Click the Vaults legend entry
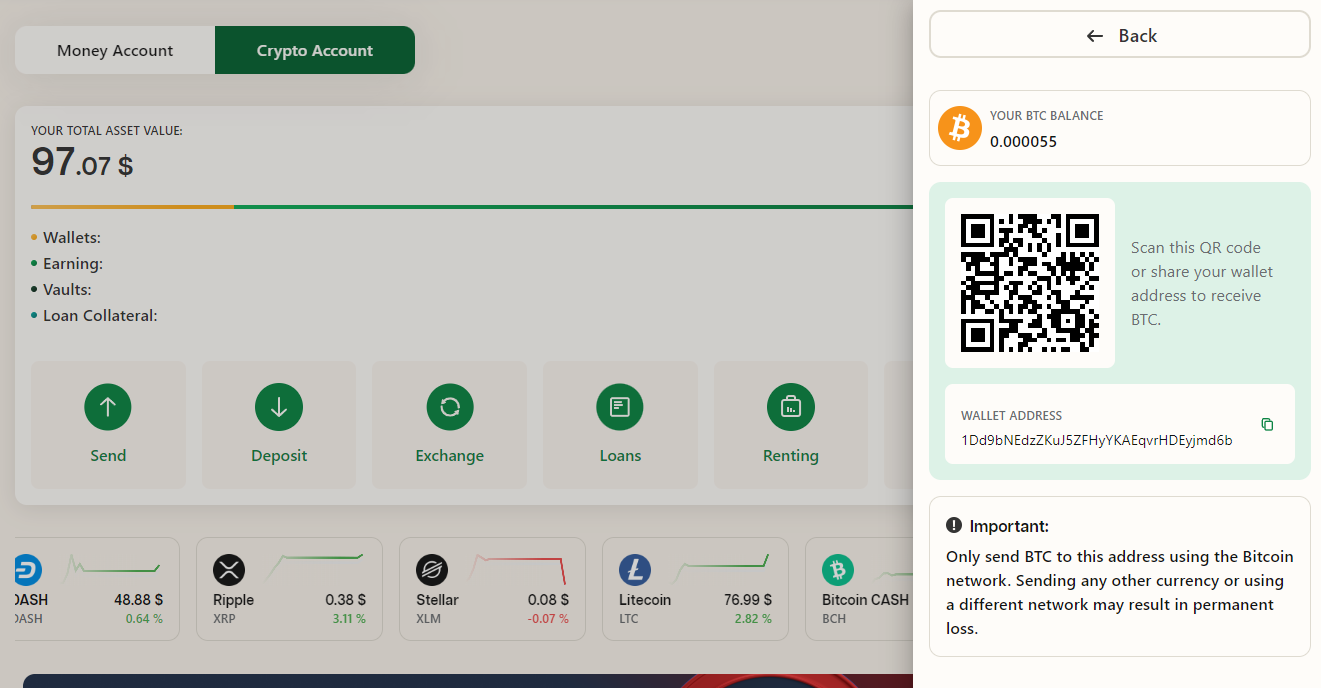Screen dimensions: 1321x688 [61, 290]
